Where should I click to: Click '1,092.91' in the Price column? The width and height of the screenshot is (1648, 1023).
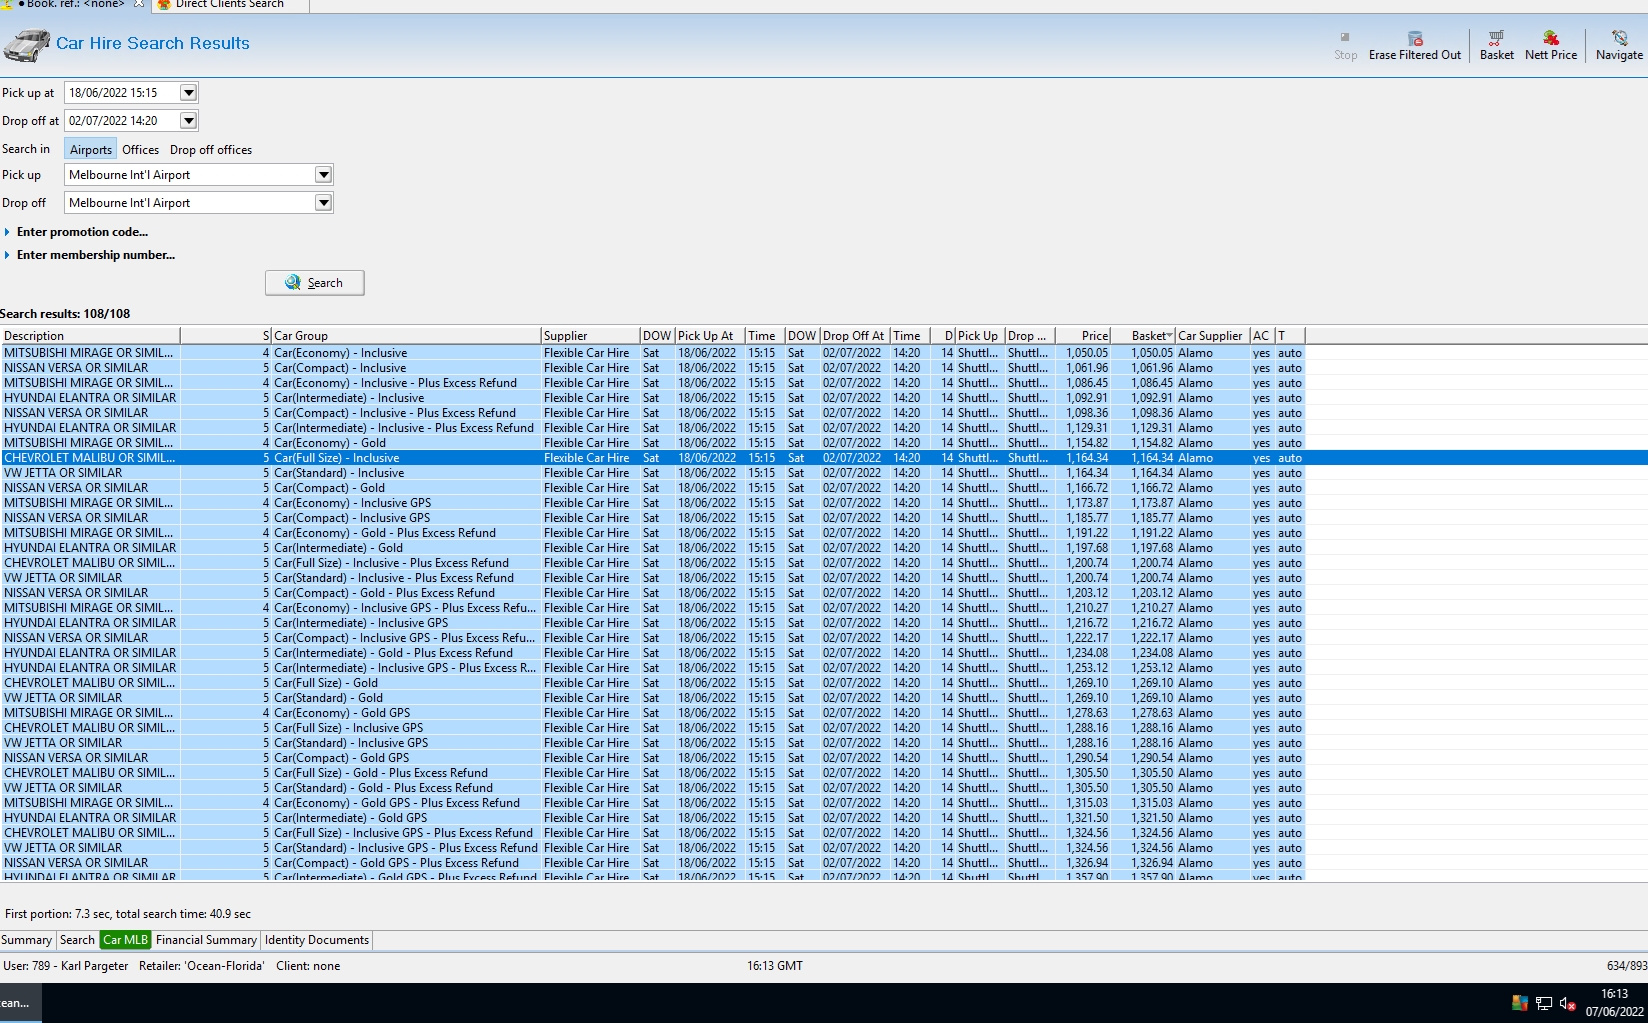click(x=1087, y=398)
